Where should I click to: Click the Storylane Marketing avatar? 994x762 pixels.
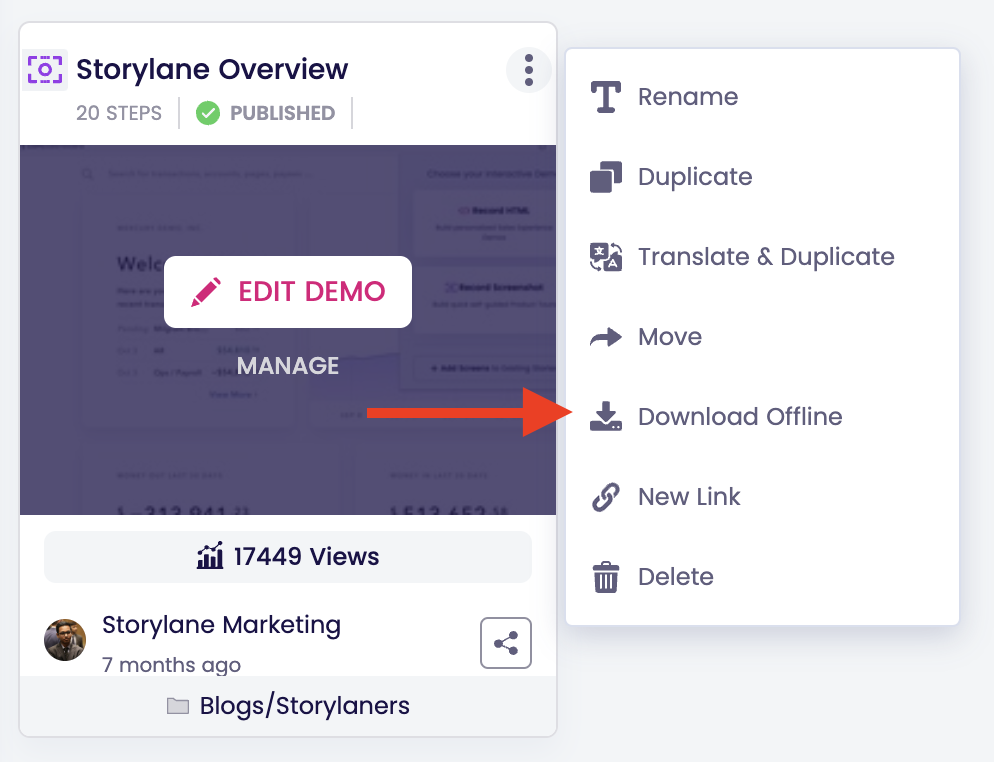[65, 640]
